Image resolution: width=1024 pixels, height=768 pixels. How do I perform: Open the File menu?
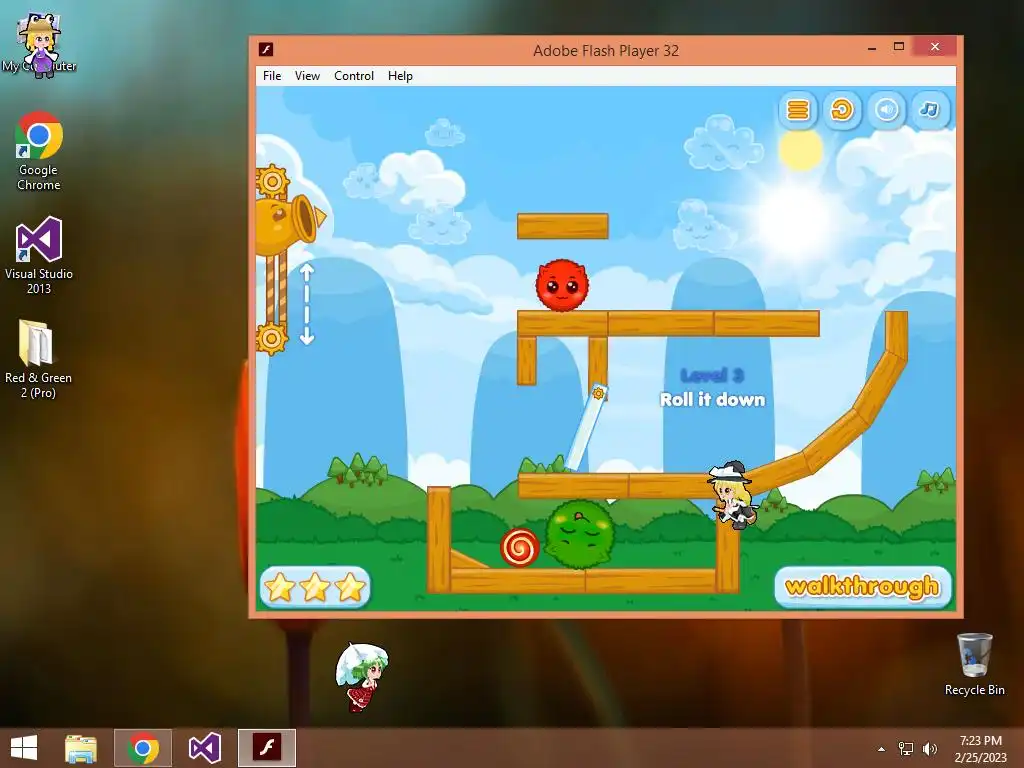click(x=272, y=76)
